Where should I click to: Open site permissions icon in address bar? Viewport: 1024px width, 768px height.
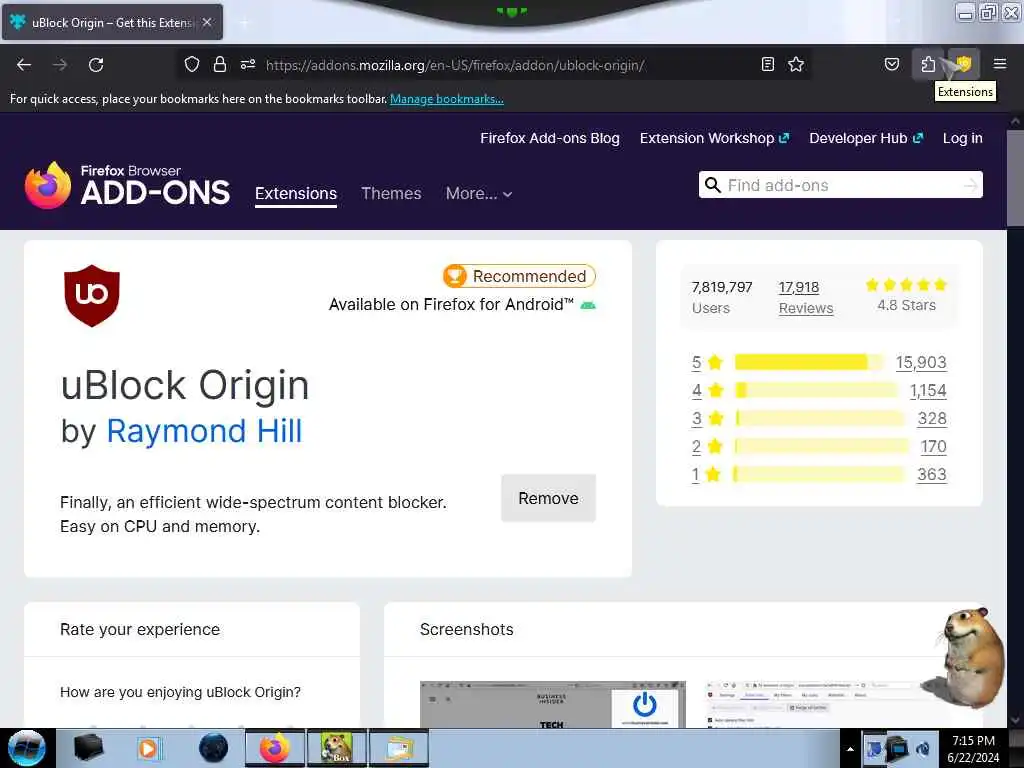coord(248,65)
